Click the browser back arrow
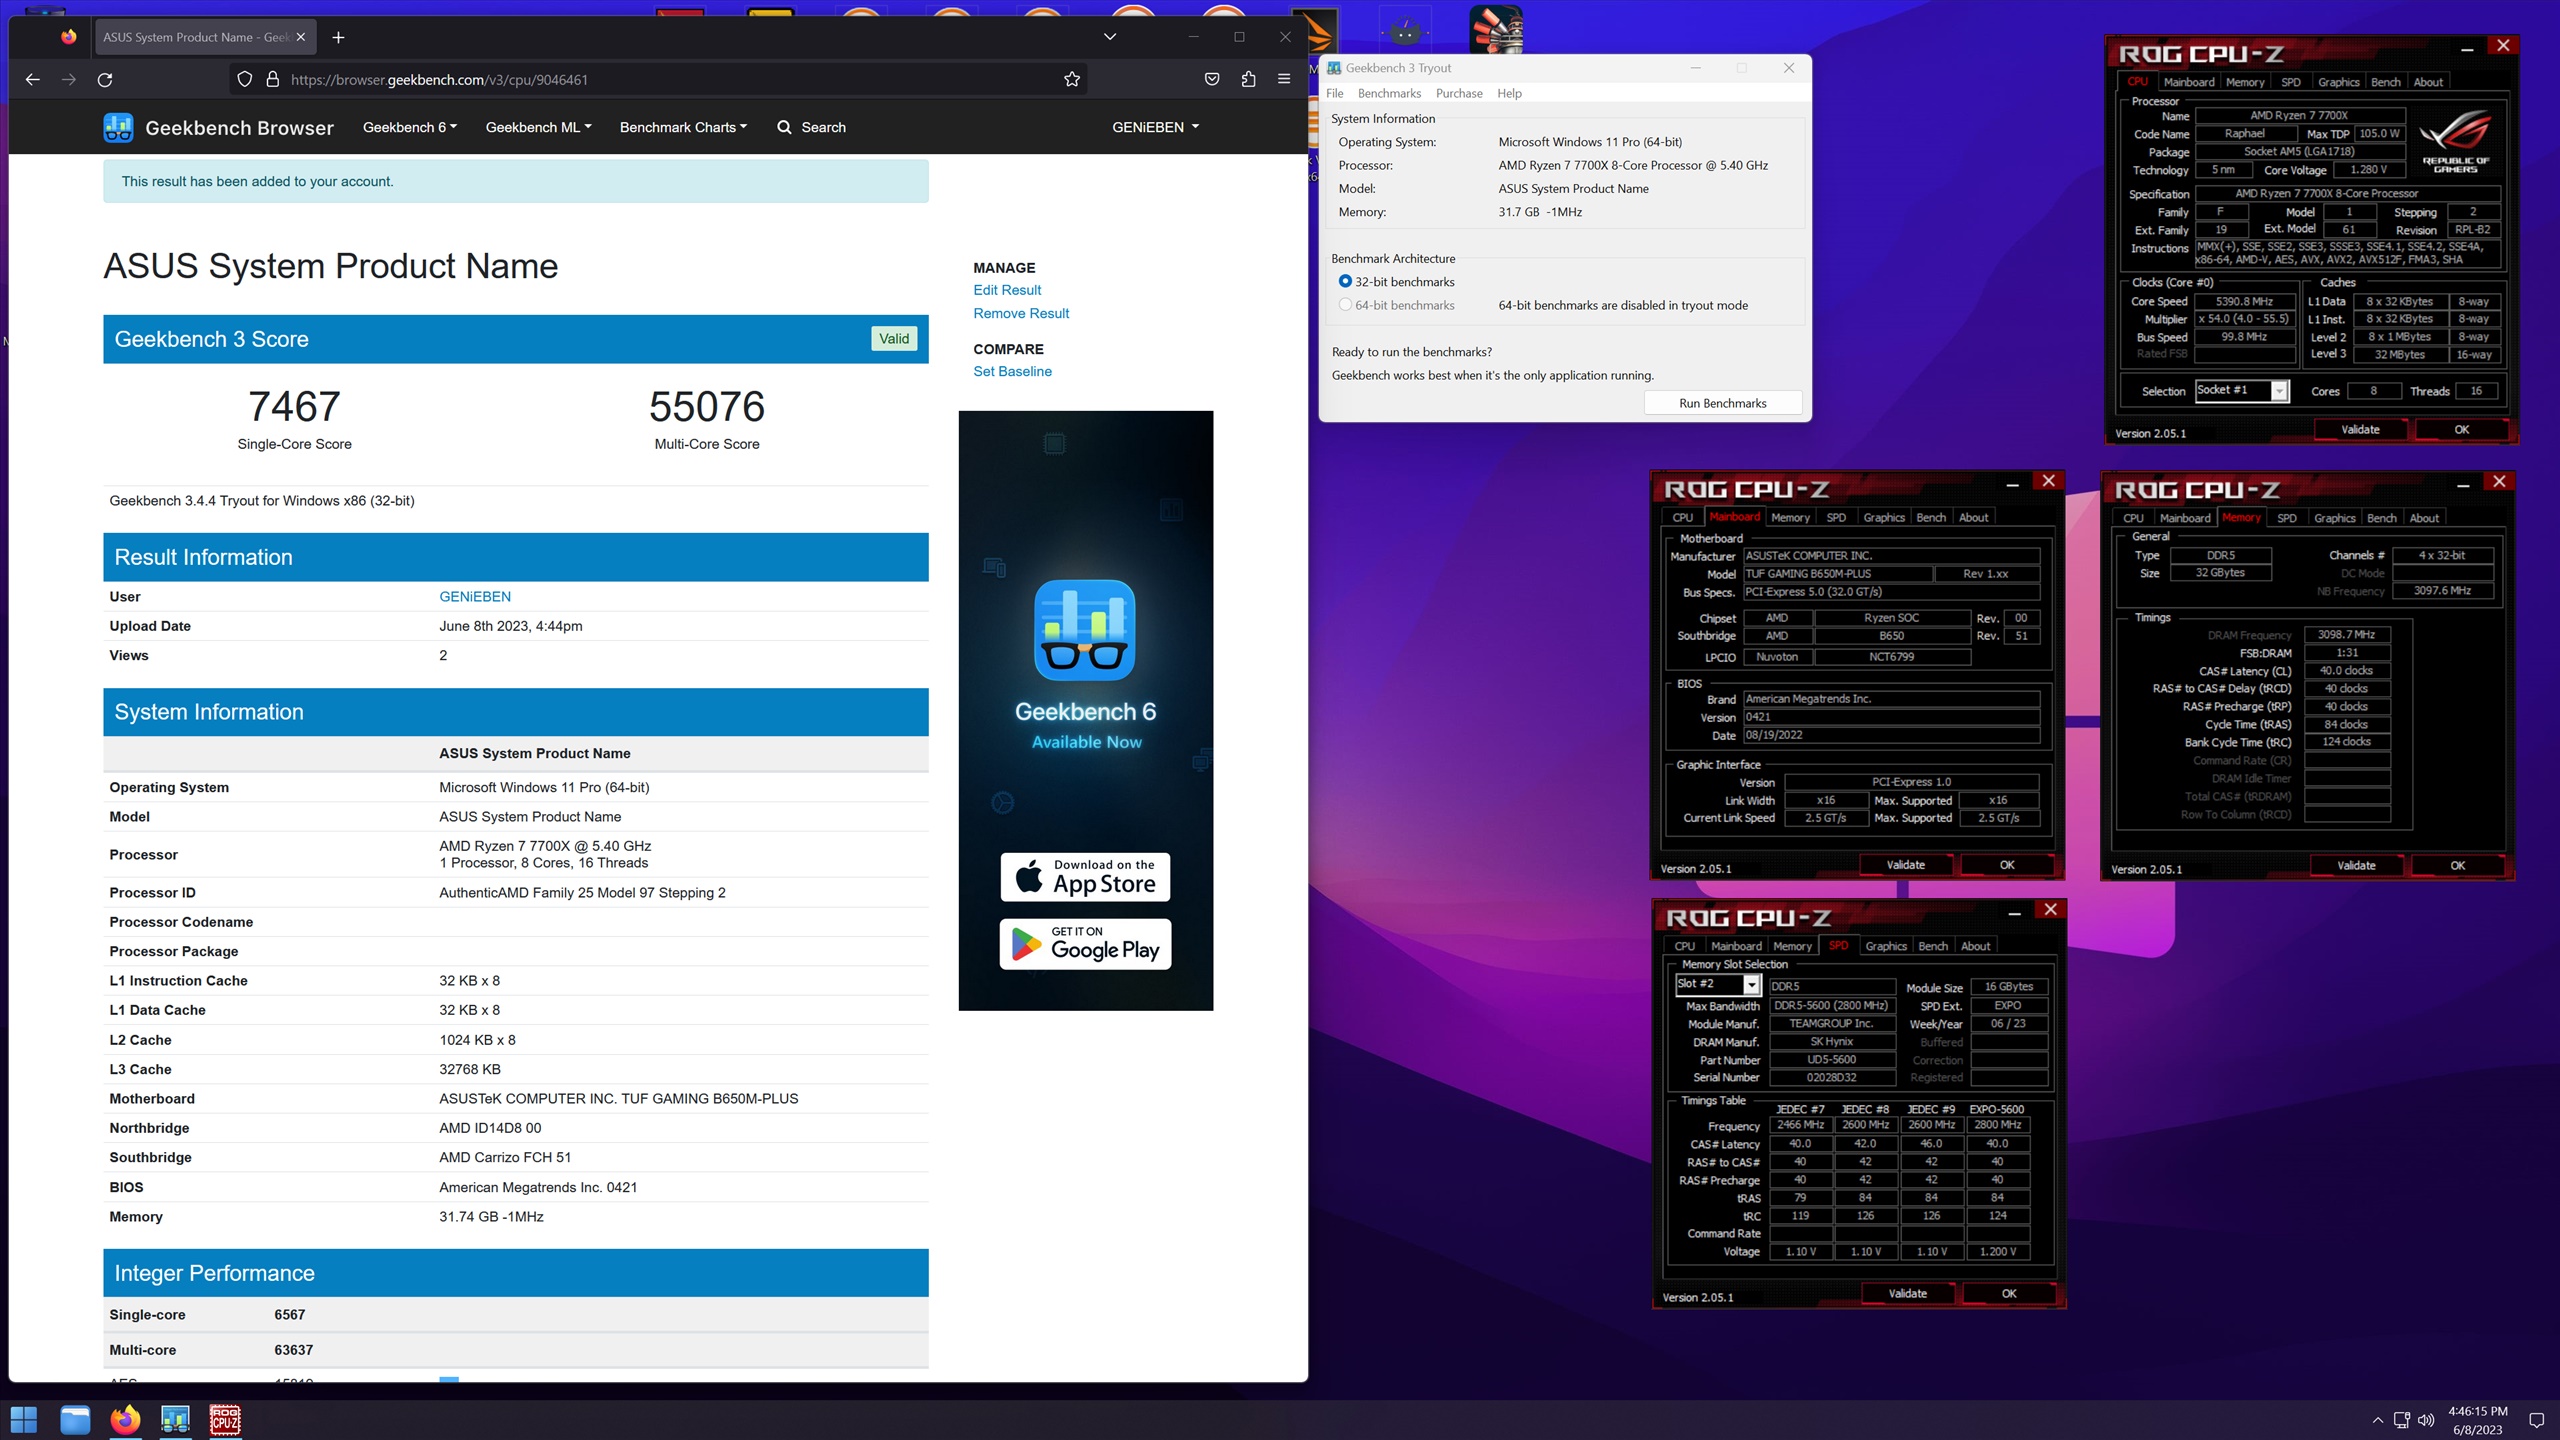This screenshot has height=1440, width=2560. coord(32,80)
